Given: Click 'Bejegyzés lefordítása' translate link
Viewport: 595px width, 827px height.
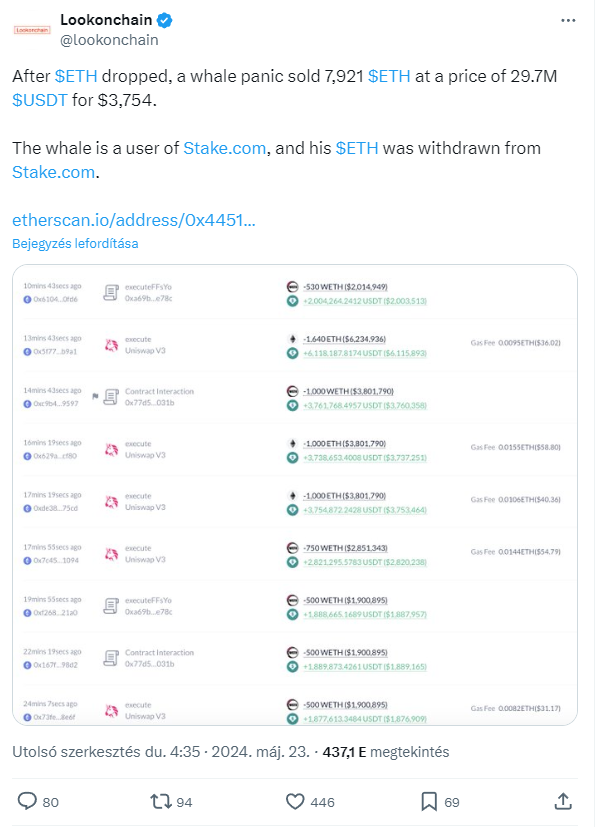Looking at the screenshot, I should (75, 244).
